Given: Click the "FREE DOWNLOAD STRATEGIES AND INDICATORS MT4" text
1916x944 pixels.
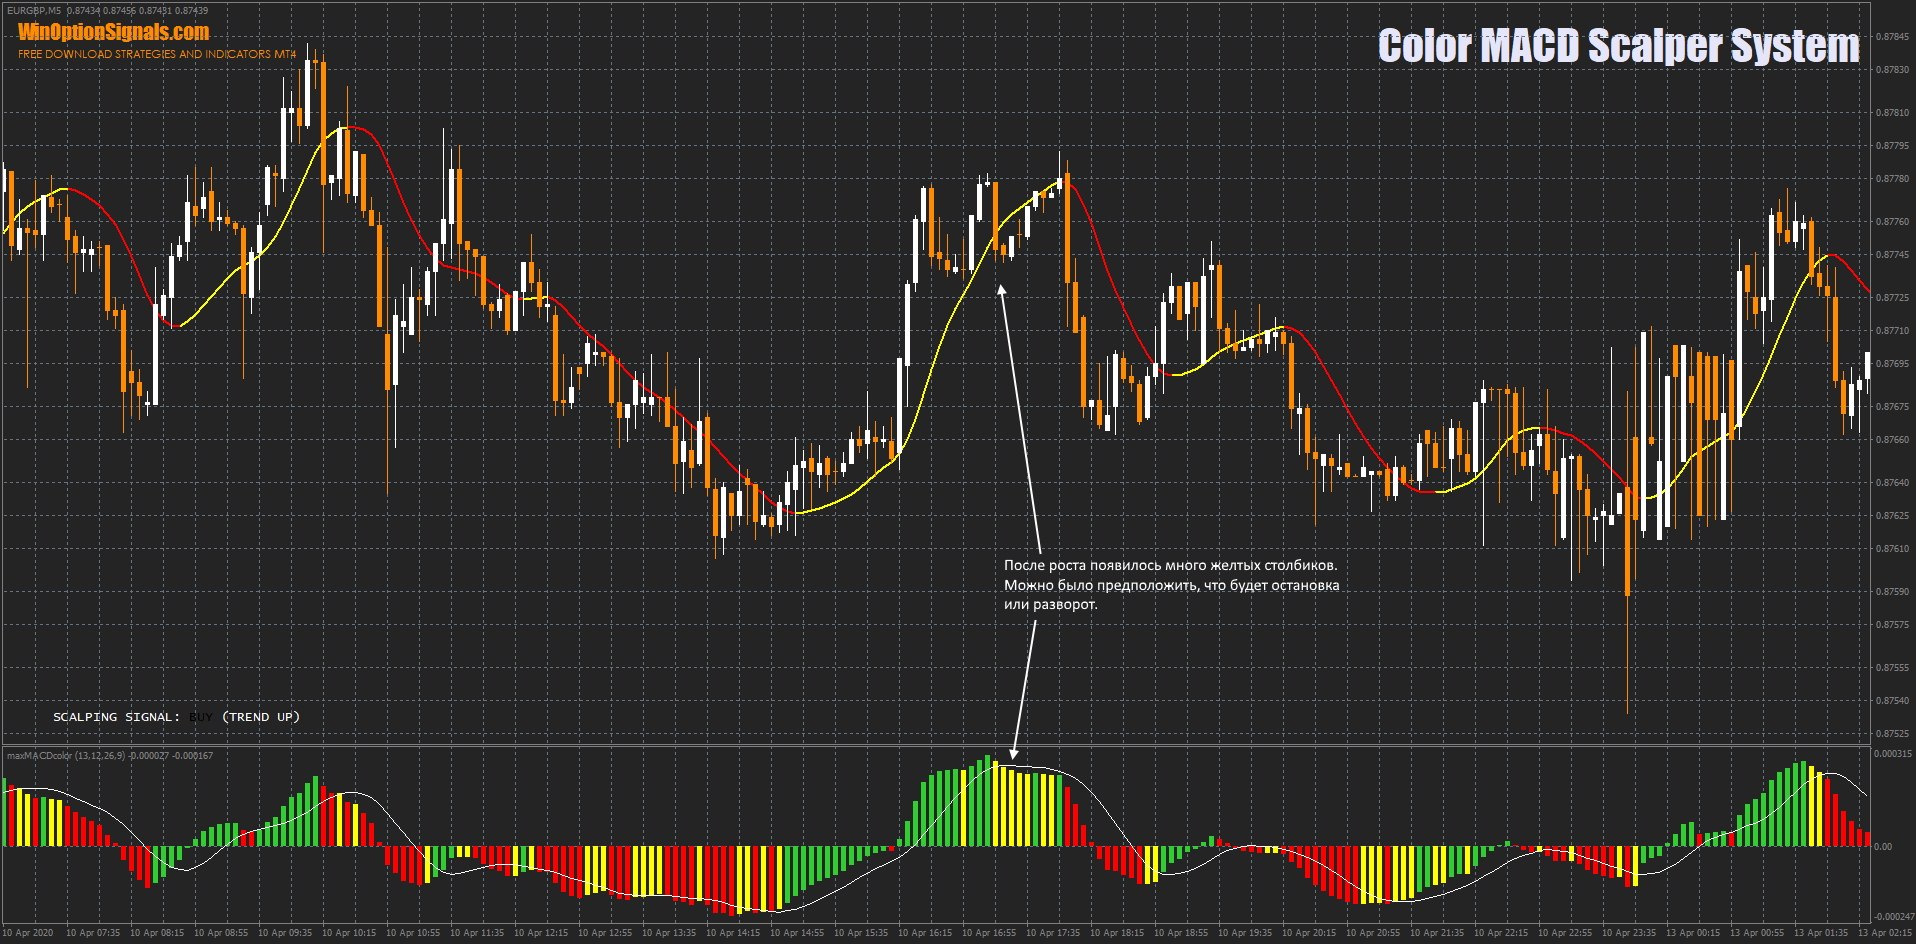Looking at the screenshot, I should coord(157,54).
